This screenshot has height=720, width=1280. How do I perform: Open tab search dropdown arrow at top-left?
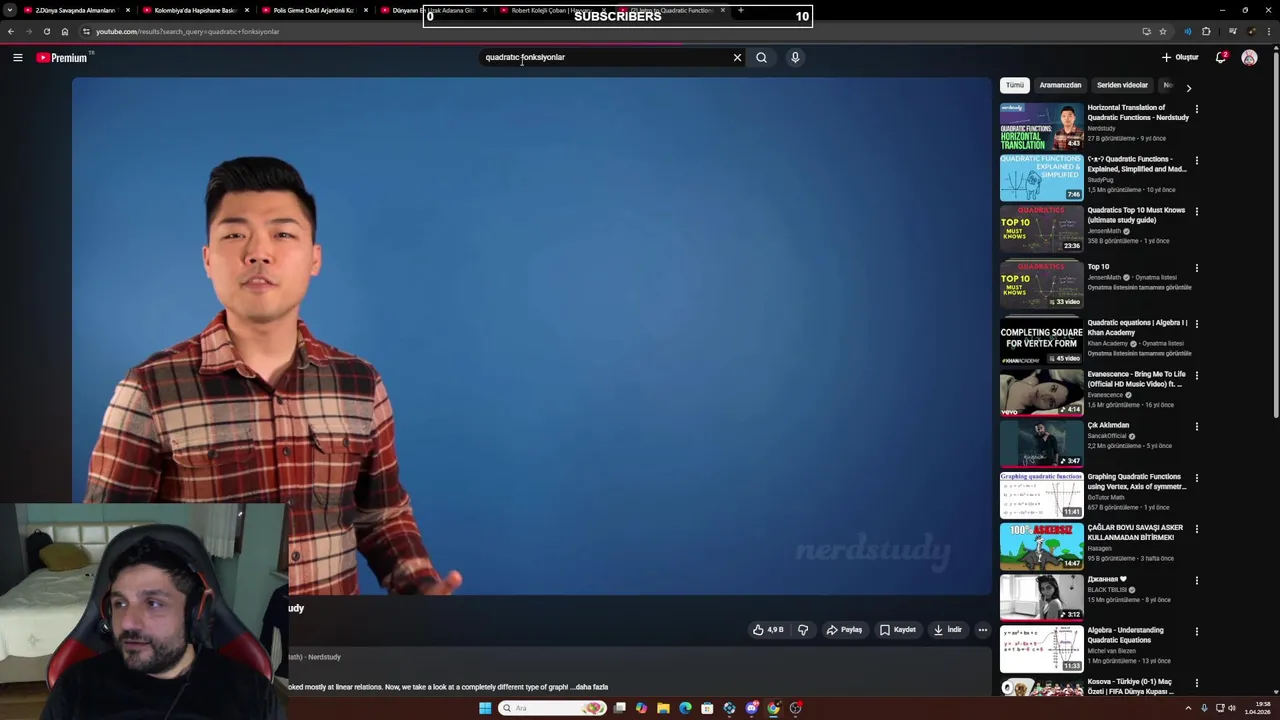coord(9,10)
